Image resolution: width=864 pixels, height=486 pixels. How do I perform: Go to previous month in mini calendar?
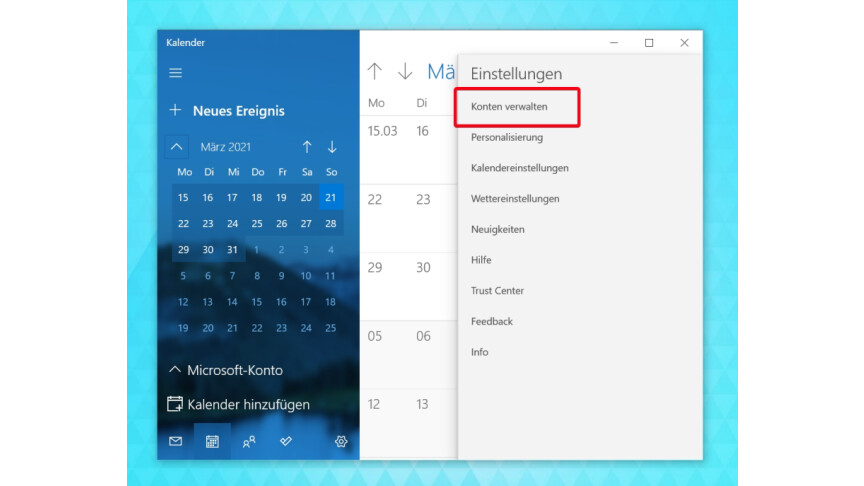point(307,147)
